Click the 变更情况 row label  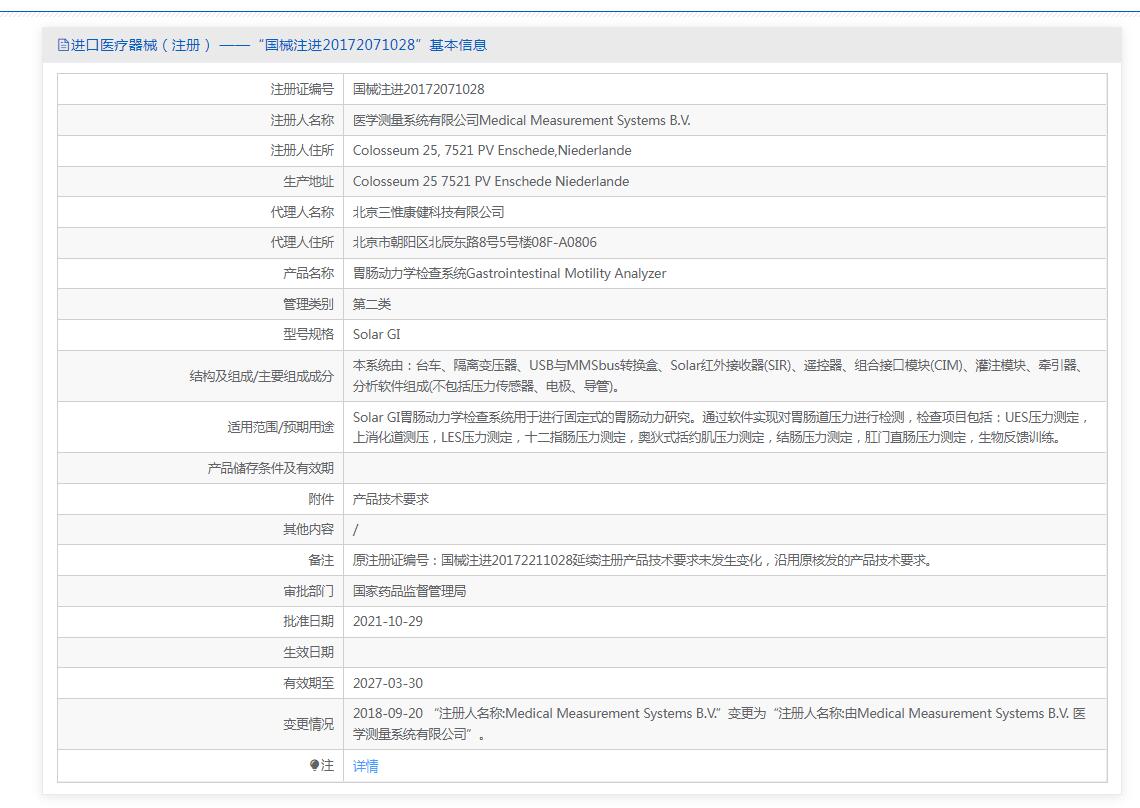(x=308, y=724)
